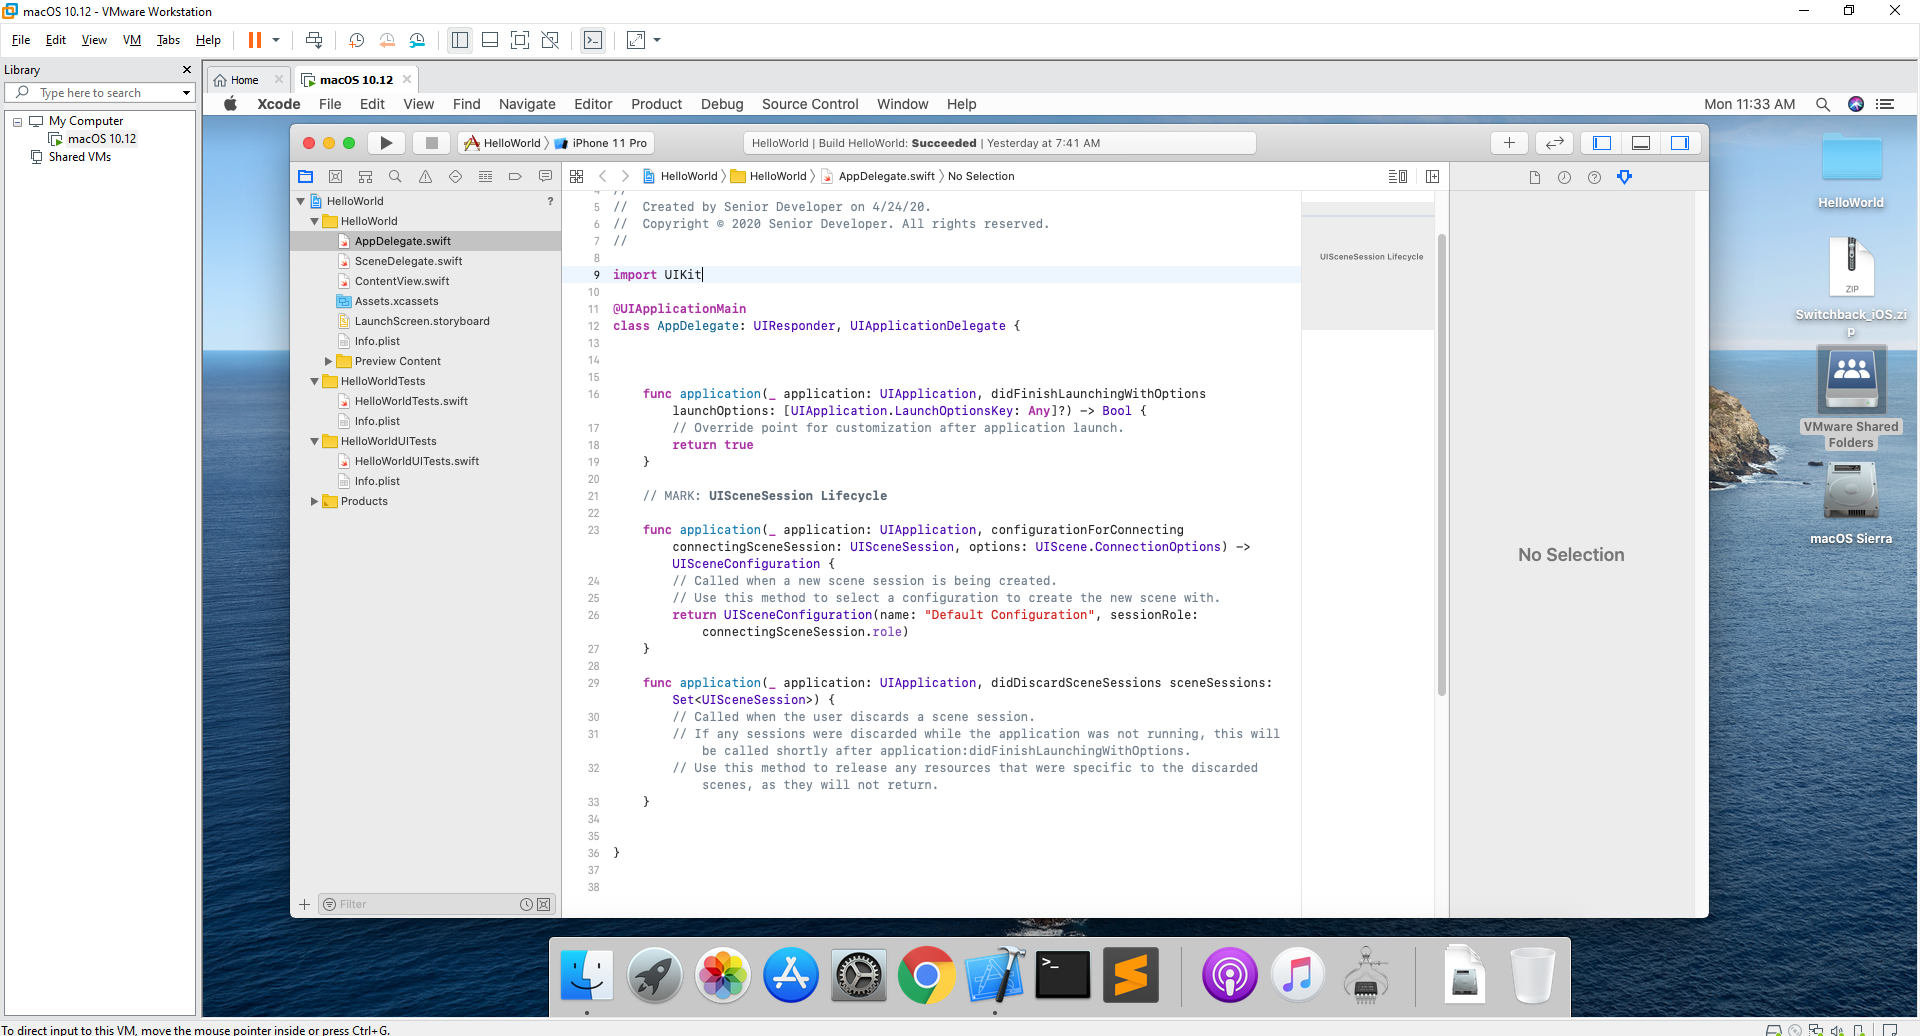Open the Debug navigator
The image size is (1920, 1036).
486,176
